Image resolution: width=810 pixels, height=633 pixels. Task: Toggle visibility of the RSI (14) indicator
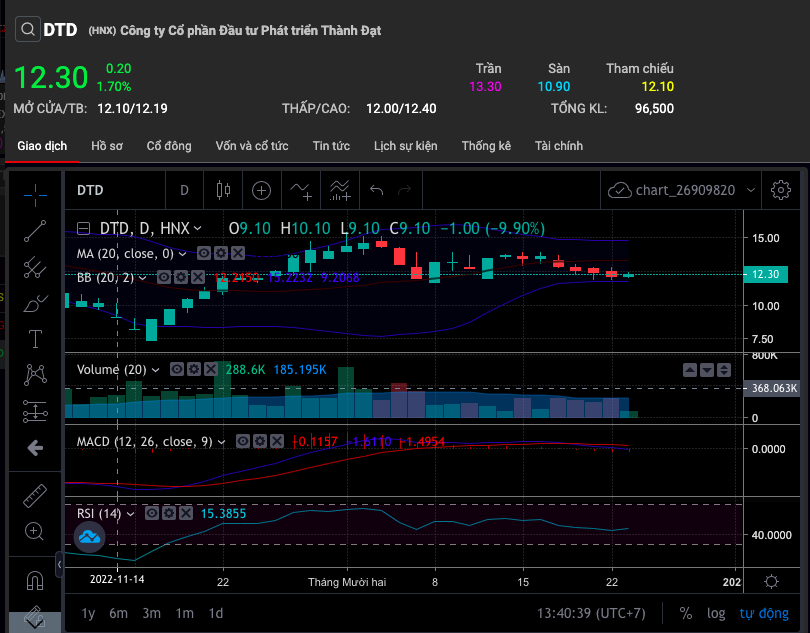151,513
